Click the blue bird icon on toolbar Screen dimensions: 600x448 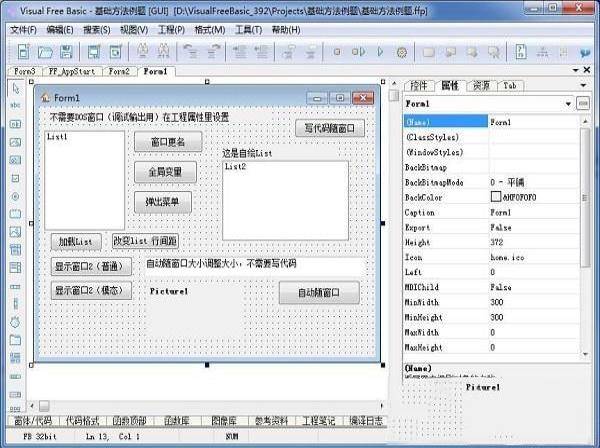[x=585, y=52]
